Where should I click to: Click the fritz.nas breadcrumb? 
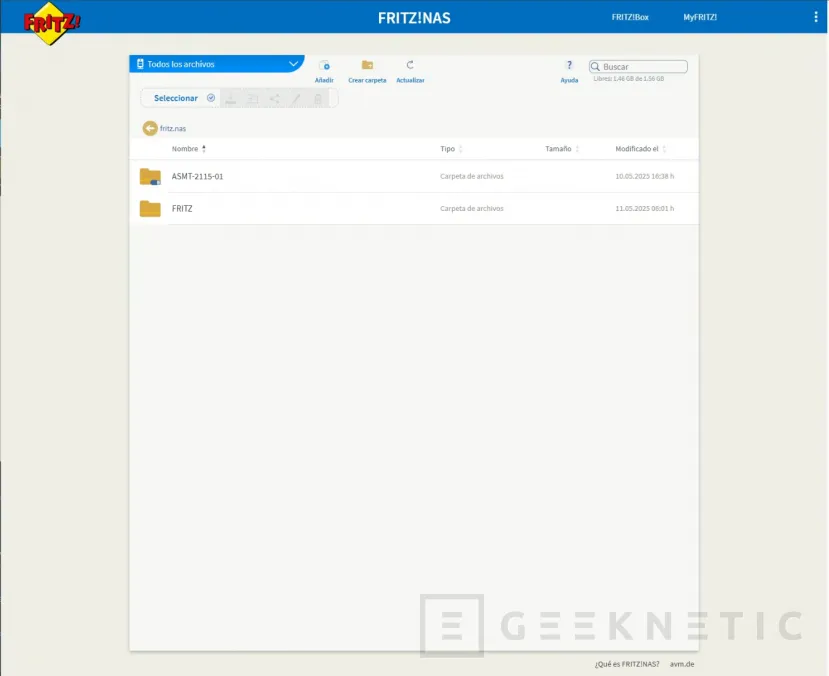tap(173, 128)
